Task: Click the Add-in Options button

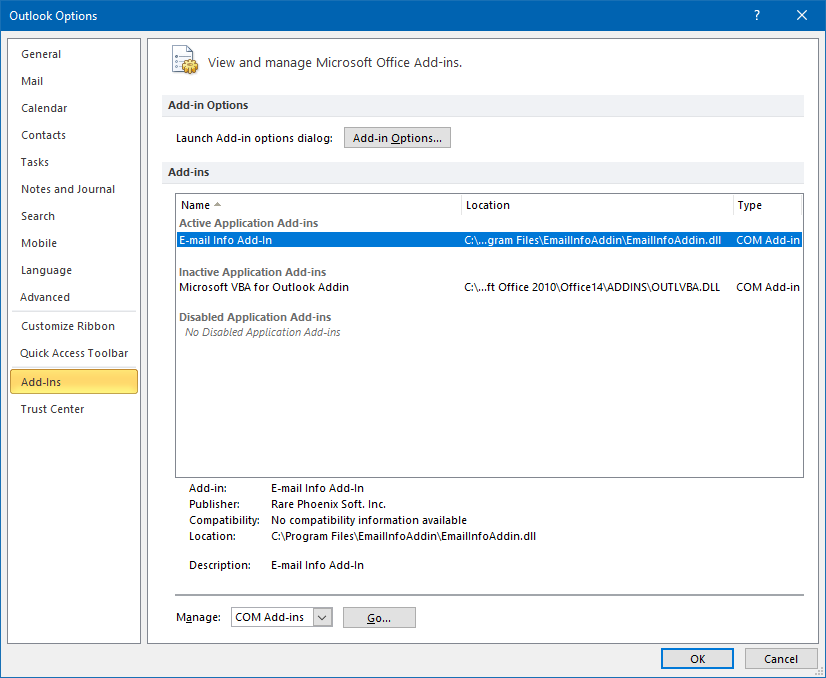Action: click(397, 138)
